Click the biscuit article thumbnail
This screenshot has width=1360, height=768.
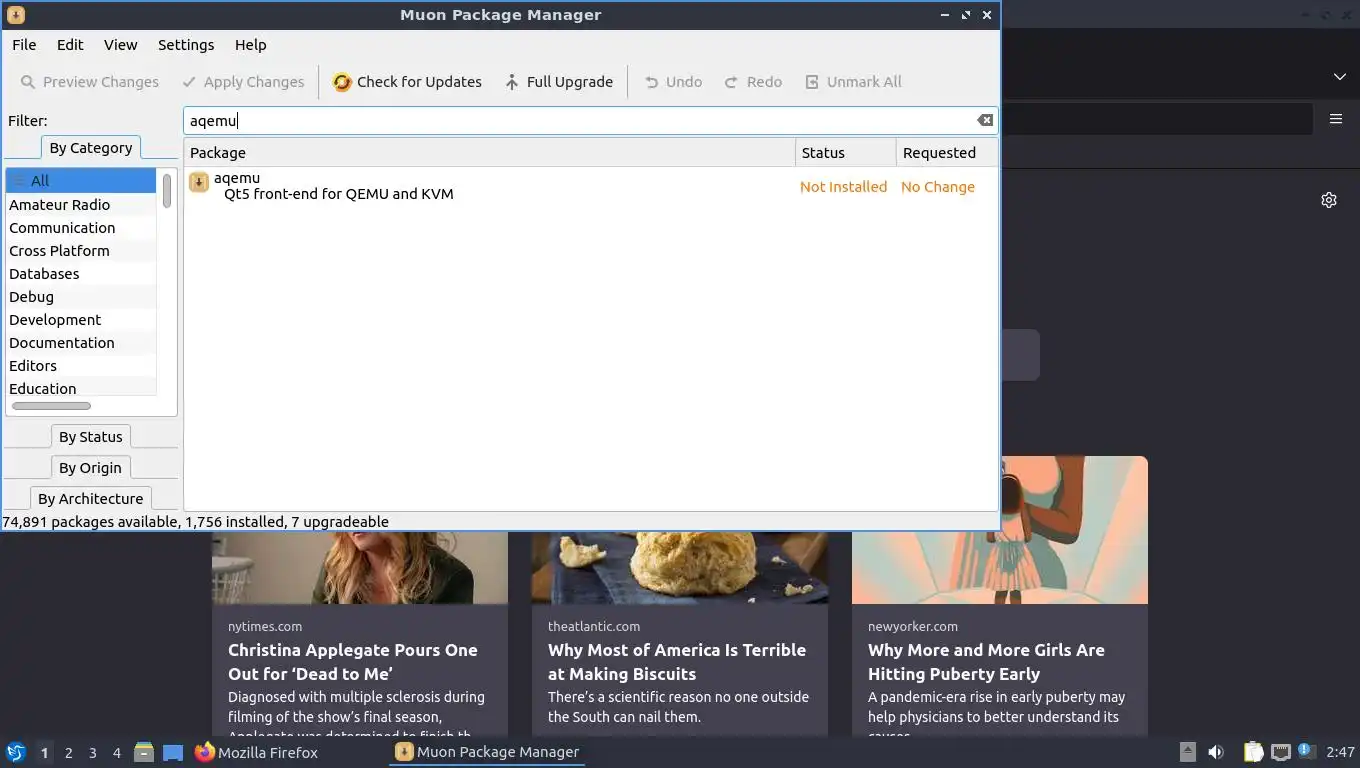[680, 567]
